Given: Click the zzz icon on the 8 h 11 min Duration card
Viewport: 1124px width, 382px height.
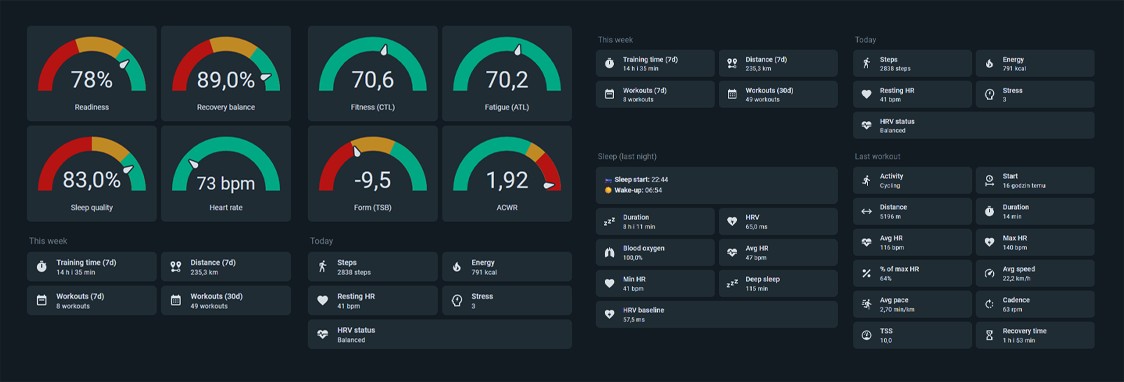Looking at the screenshot, I should click(x=609, y=221).
